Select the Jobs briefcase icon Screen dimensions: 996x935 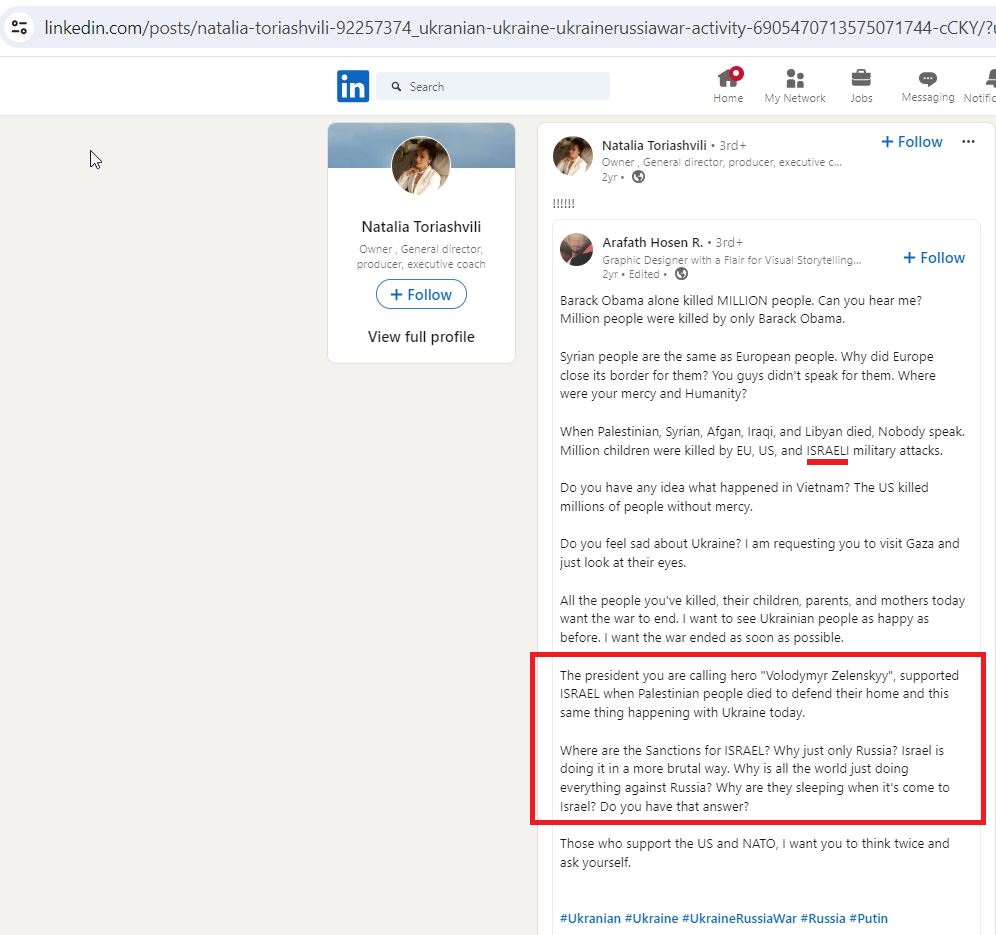pyautogui.click(x=861, y=80)
